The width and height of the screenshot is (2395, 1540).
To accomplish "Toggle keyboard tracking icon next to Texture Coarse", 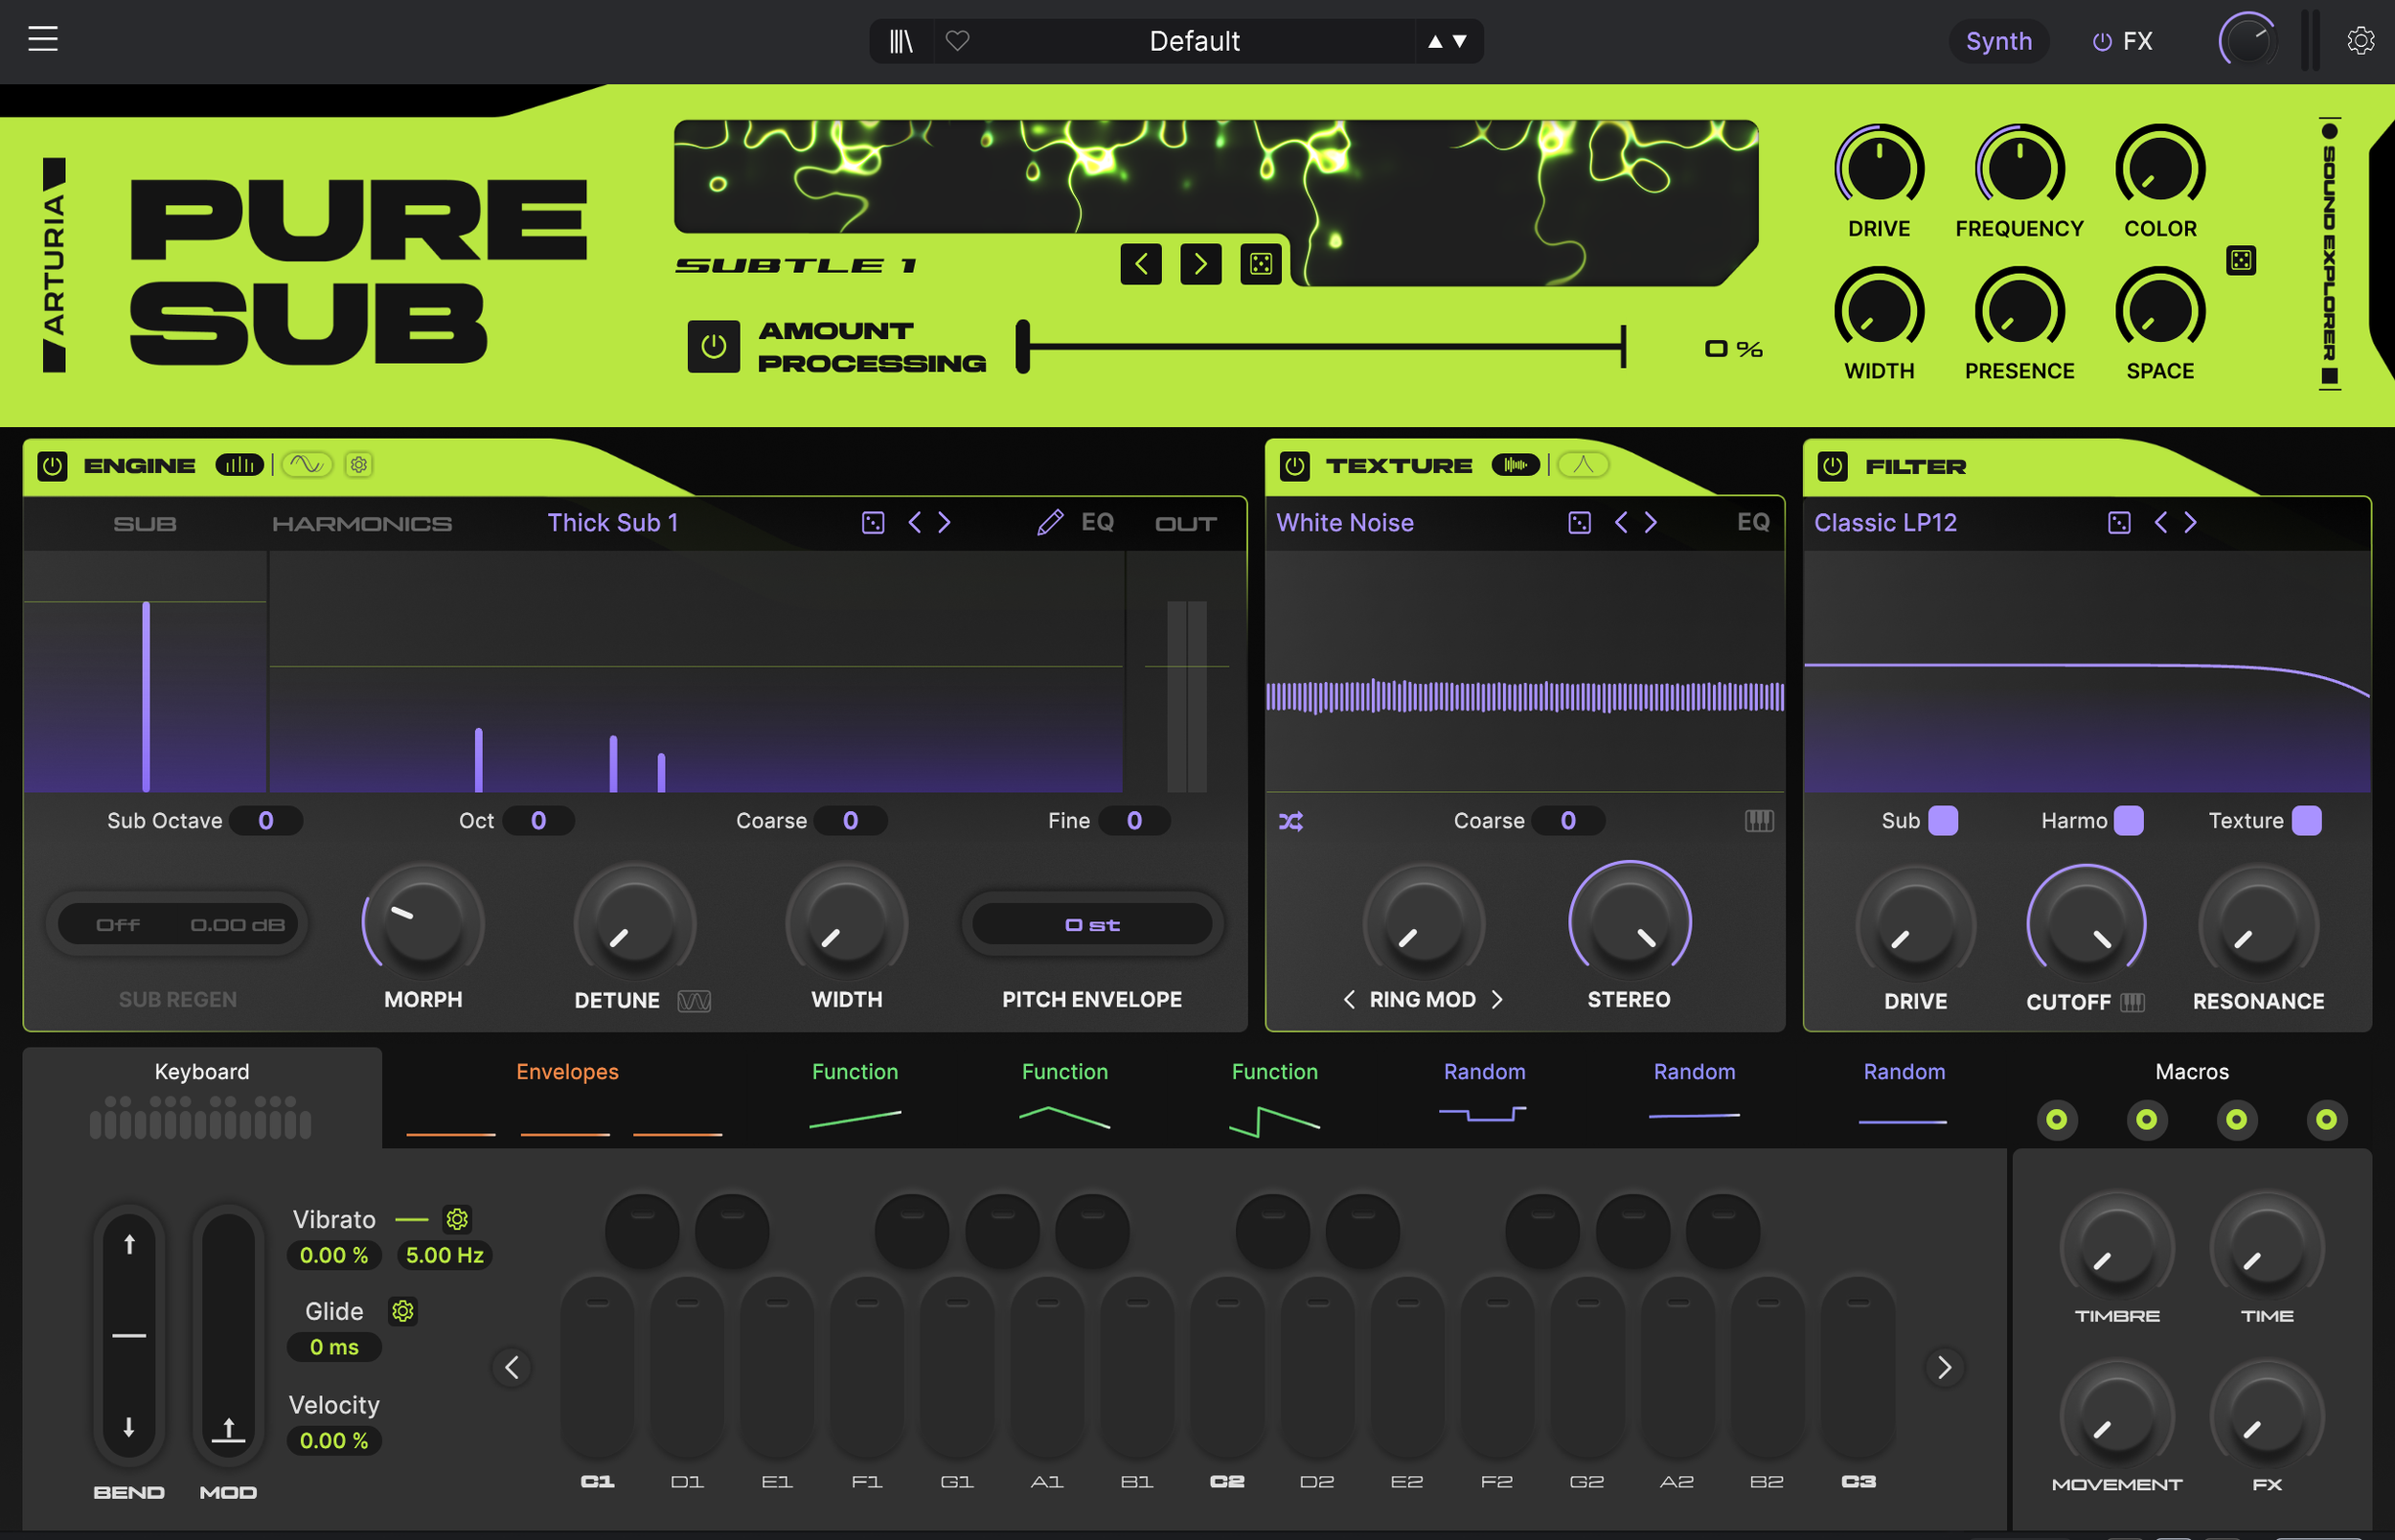I will coord(1759,821).
